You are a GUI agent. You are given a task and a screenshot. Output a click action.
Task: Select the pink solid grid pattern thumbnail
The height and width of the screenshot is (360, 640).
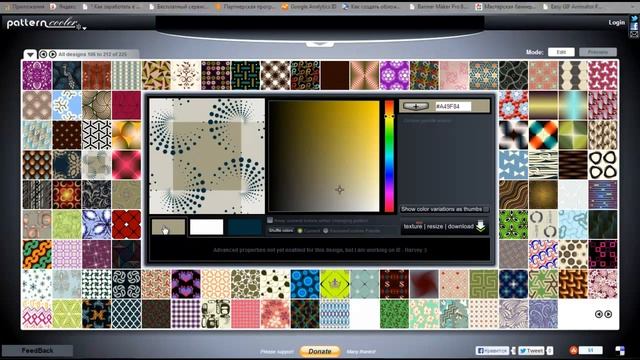click(x=245, y=314)
